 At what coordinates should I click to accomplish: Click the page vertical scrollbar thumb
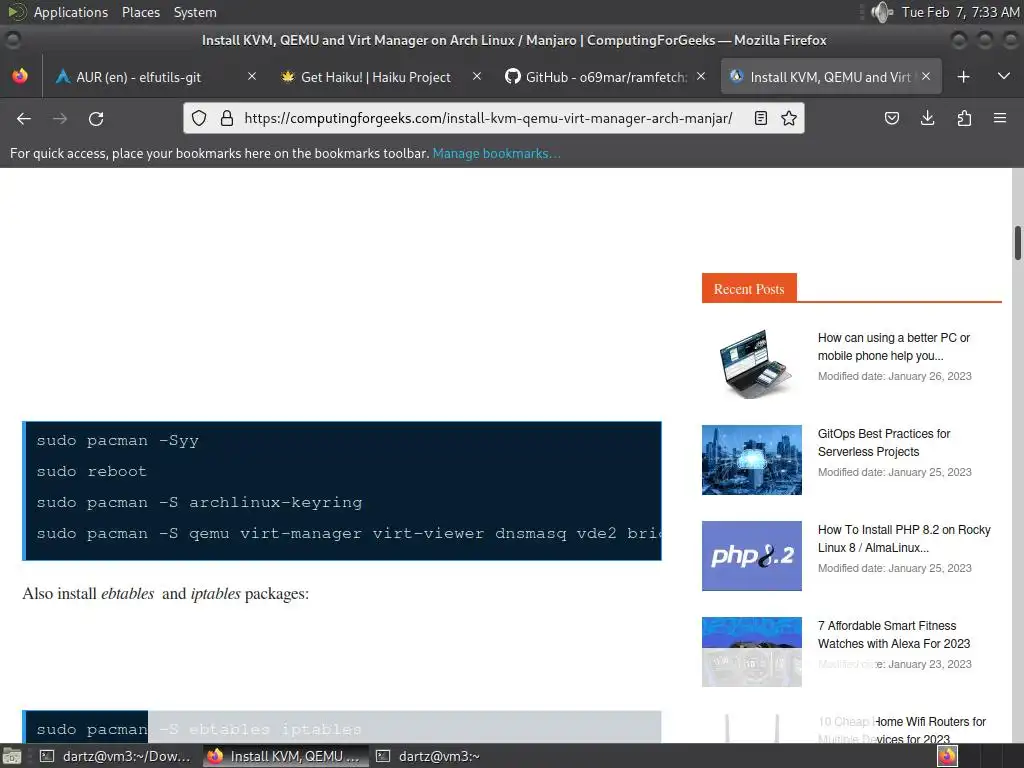[x=1017, y=243]
